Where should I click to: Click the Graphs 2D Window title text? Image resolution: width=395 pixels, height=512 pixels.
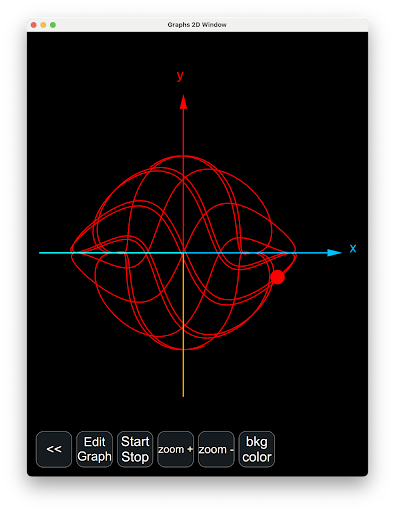tap(197, 25)
